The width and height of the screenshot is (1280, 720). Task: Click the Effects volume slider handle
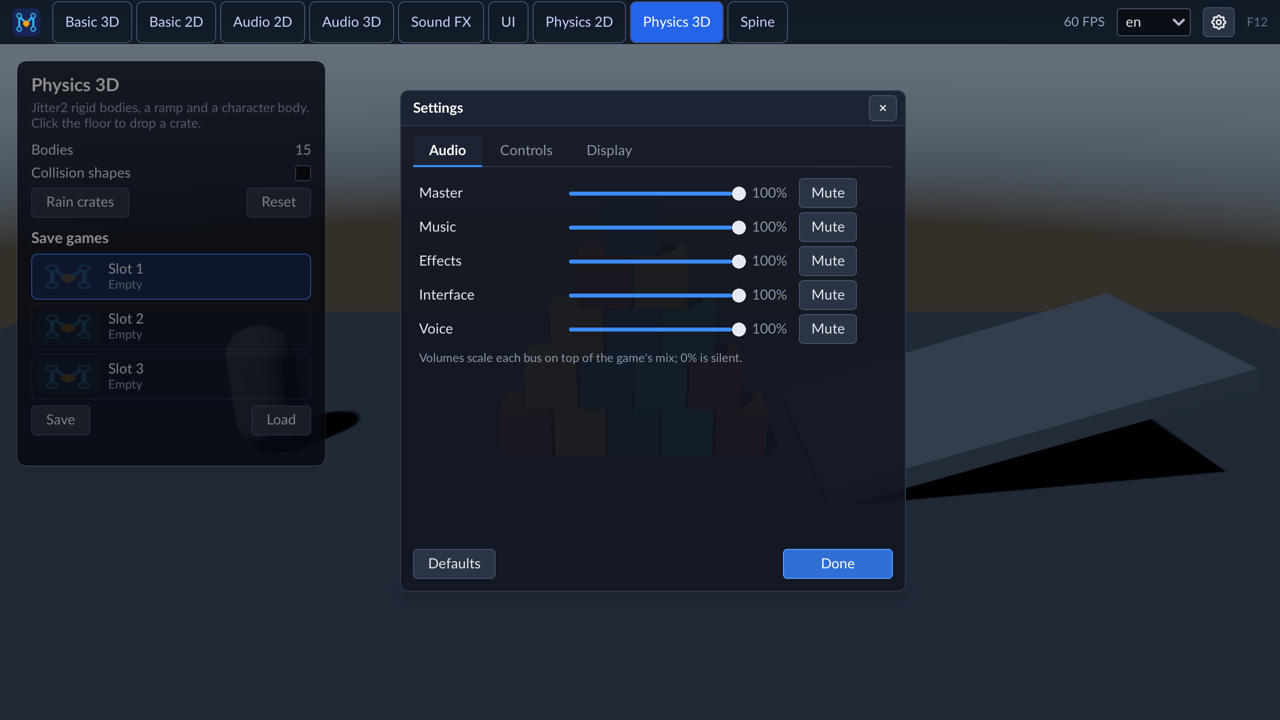[738, 261]
